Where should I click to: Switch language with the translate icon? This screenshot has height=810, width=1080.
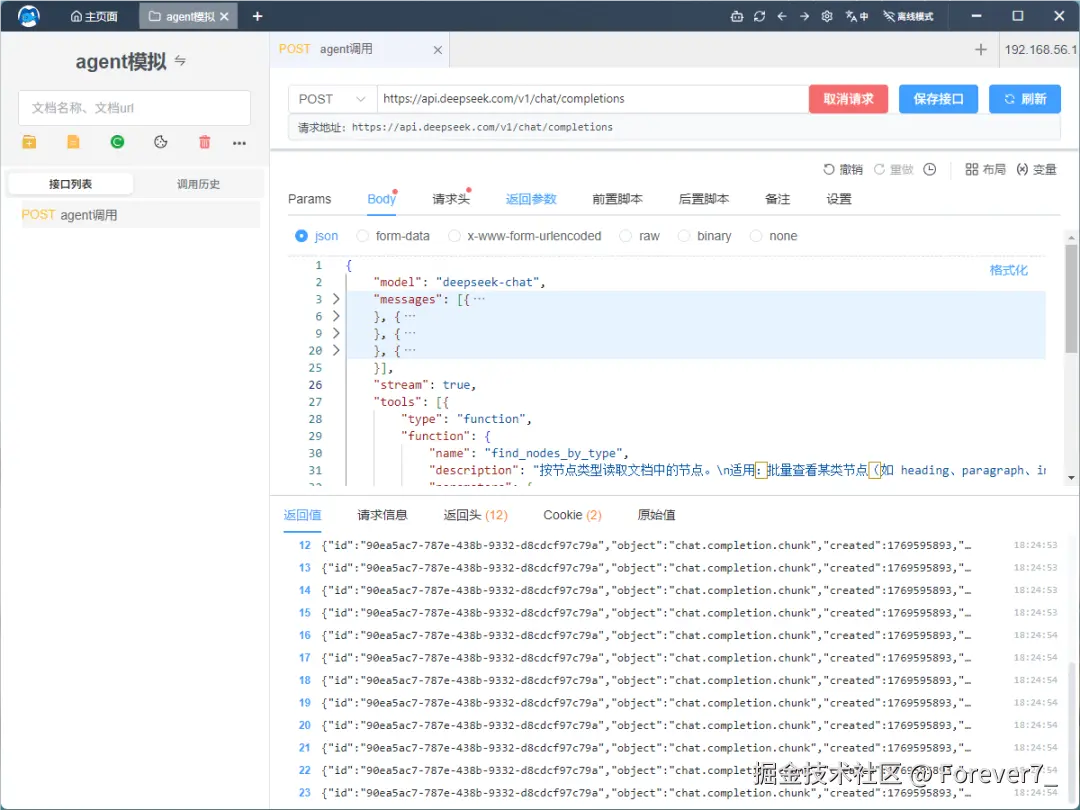[856, 17]
